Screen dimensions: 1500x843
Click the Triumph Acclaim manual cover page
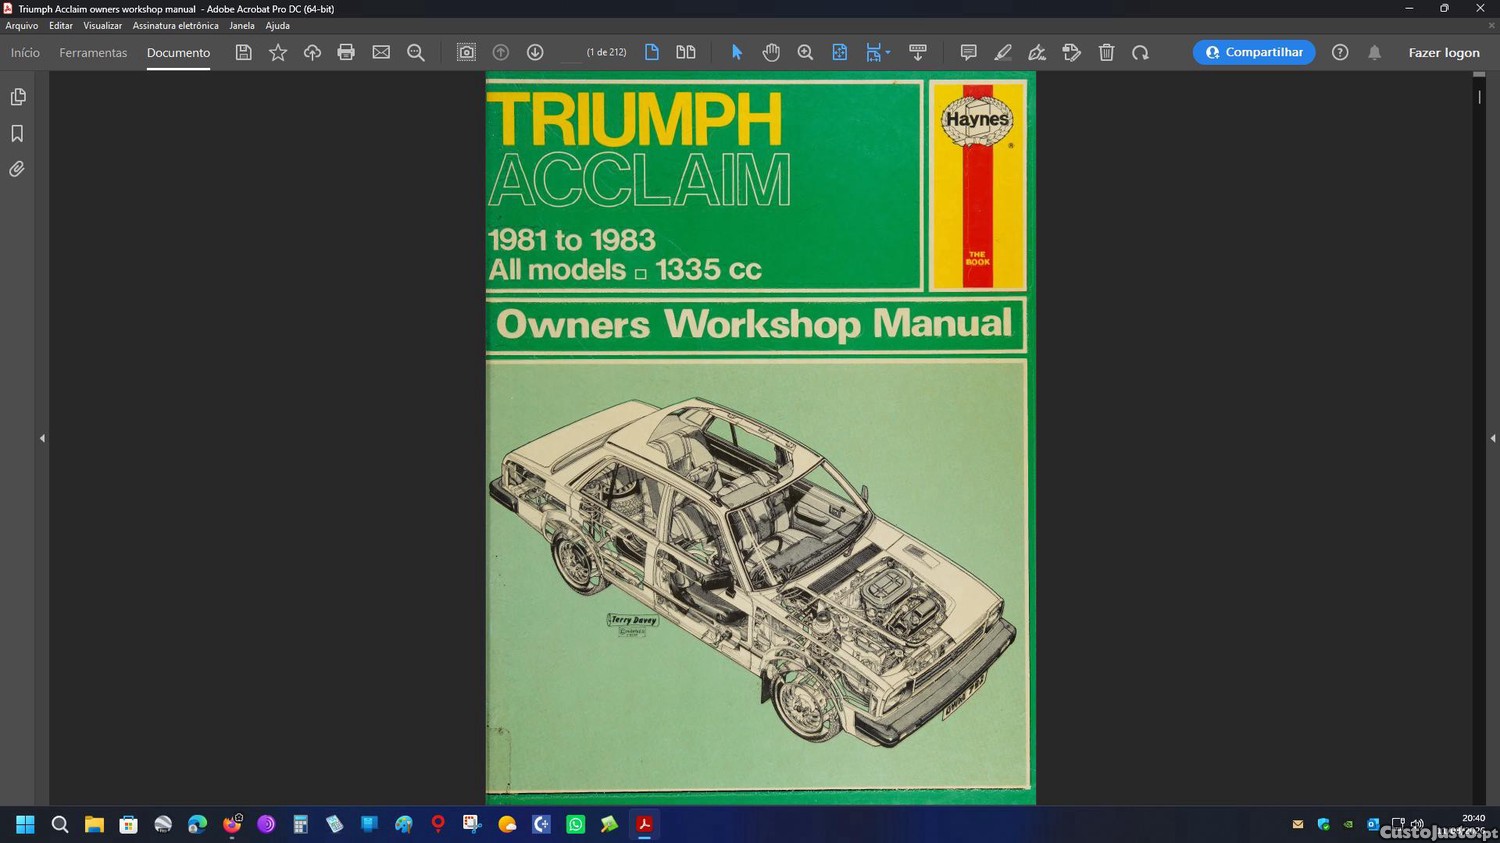click(760, 438)
